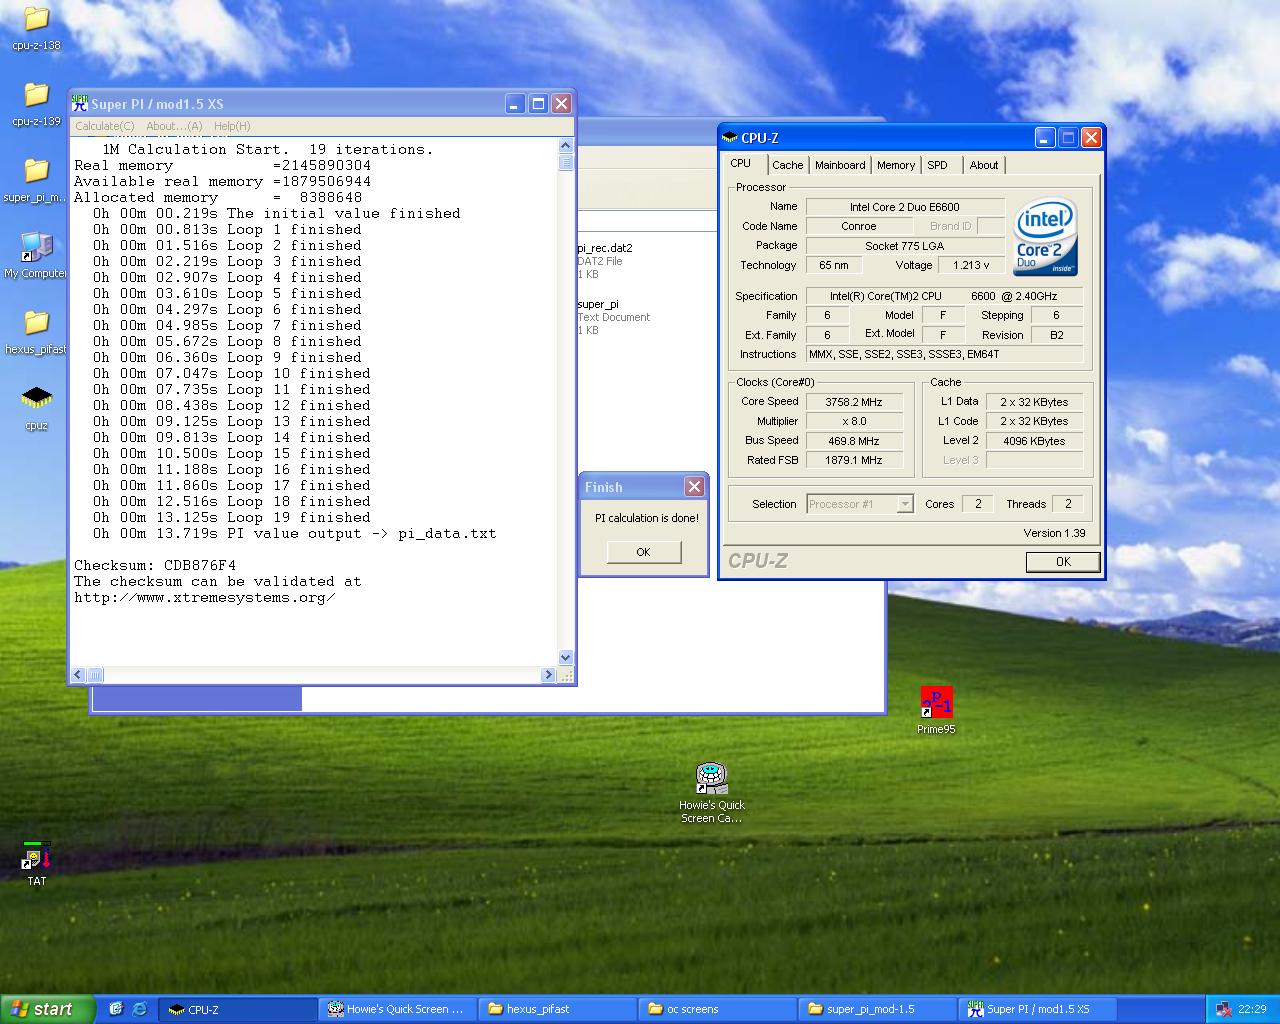Click the Level 2 cache value 4096 KBytes

click(x=1034, y=441)
